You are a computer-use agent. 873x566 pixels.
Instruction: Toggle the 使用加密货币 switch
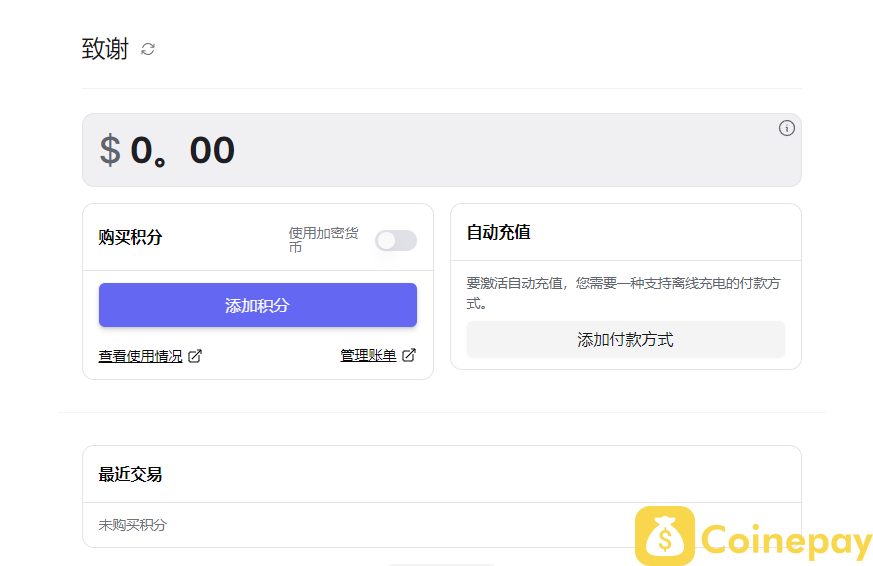(x=396, y=240)
